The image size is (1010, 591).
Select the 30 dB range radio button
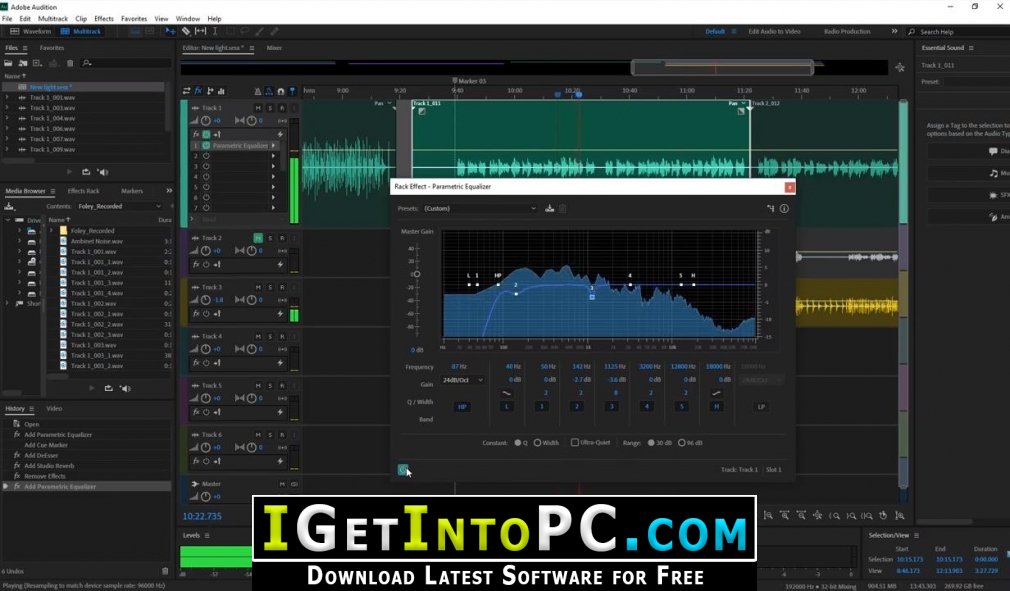coord(651,443)
